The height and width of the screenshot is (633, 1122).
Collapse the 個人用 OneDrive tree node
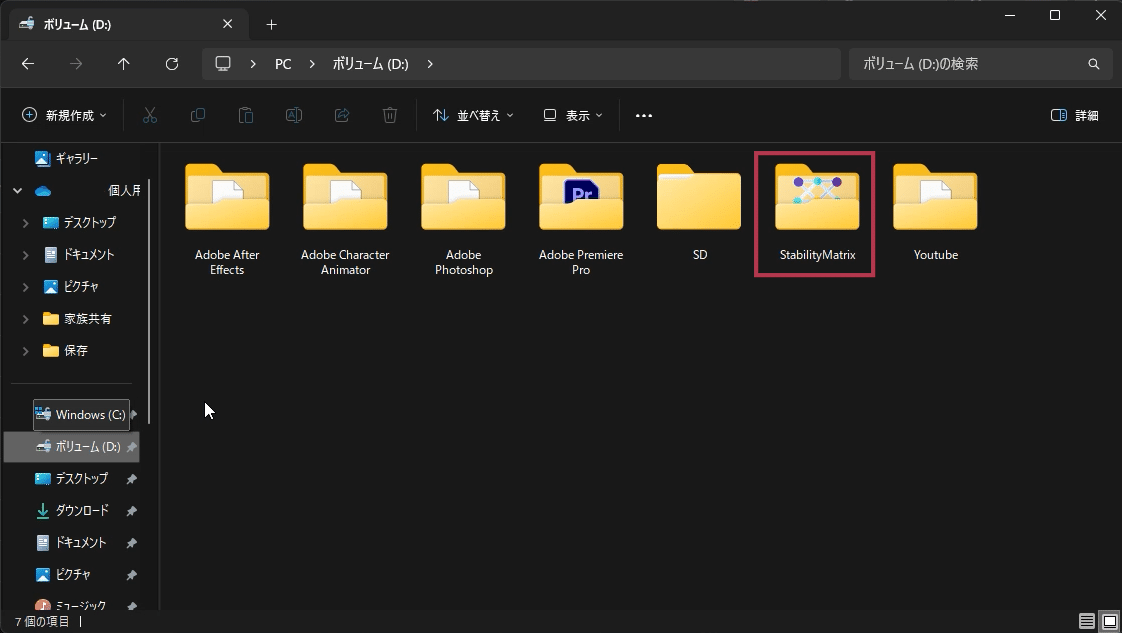coord(17,191)
